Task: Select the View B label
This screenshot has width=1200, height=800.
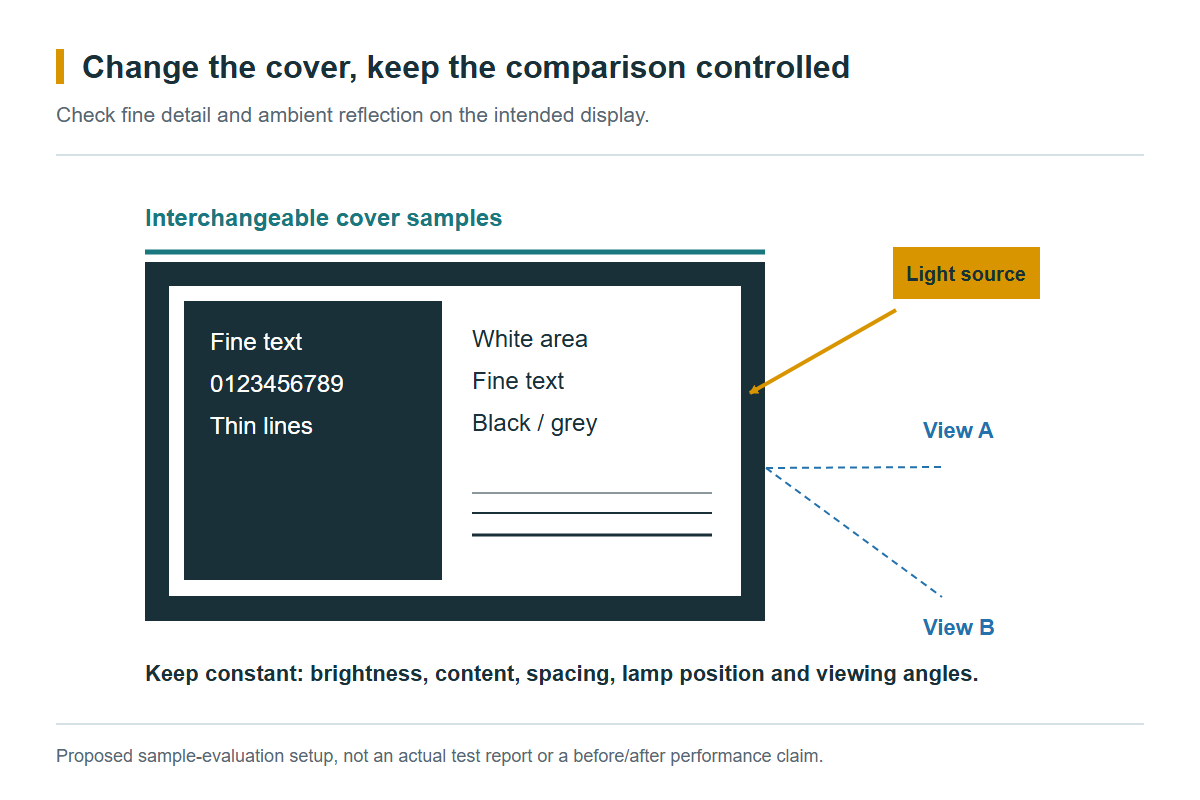Action: point(958,628)
